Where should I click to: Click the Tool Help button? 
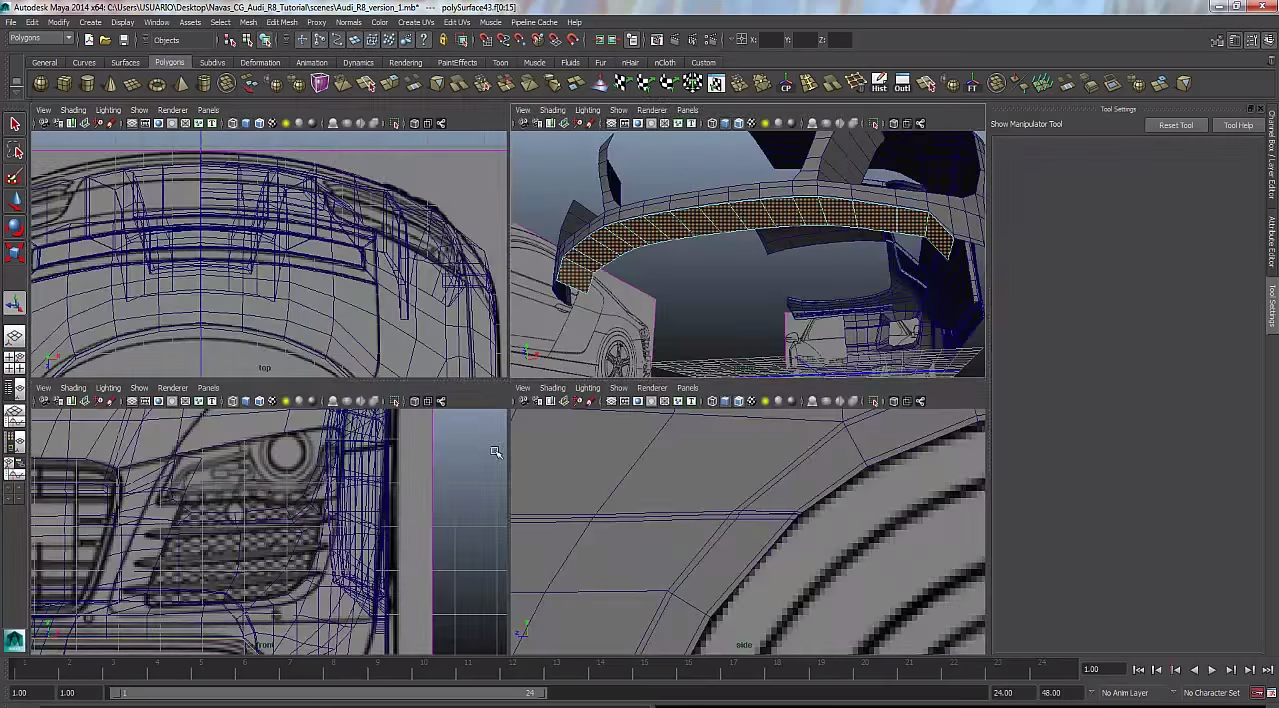[x=1237, y=125]
